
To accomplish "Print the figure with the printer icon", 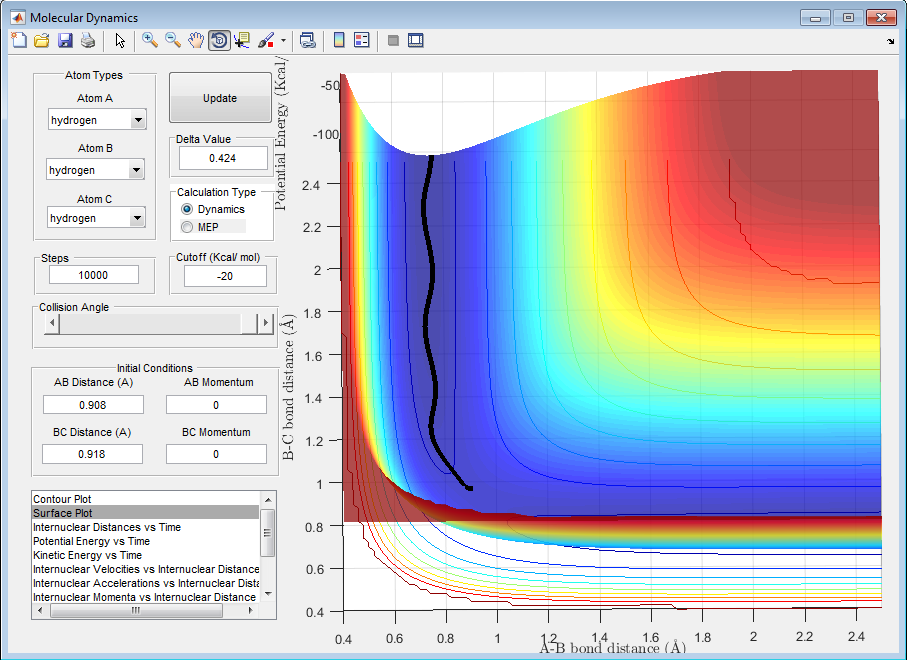I will 88,41.
